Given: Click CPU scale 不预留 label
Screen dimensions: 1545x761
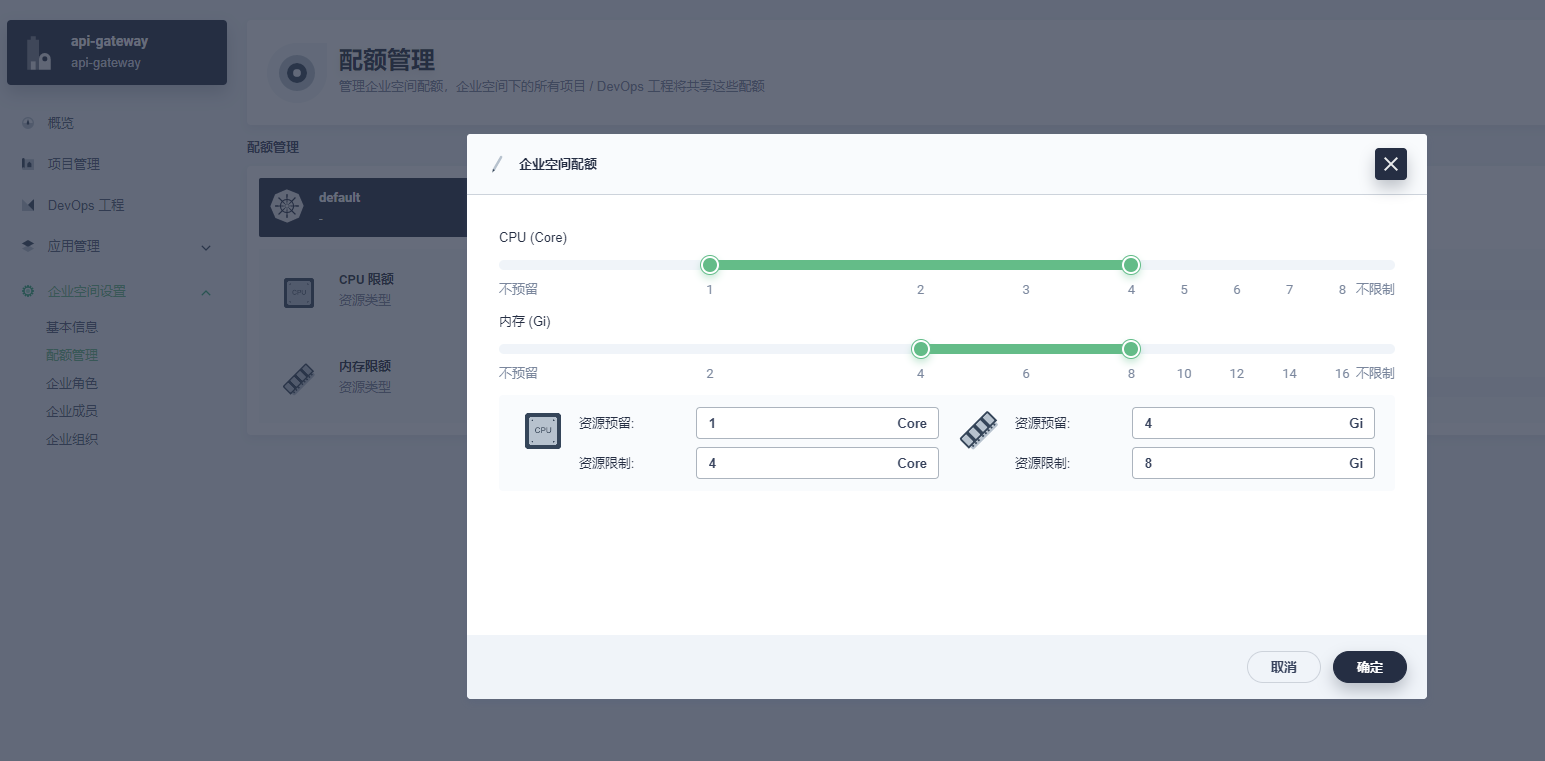Looking at the screenshot, I should pyautogui.click(x=518, y=289).
